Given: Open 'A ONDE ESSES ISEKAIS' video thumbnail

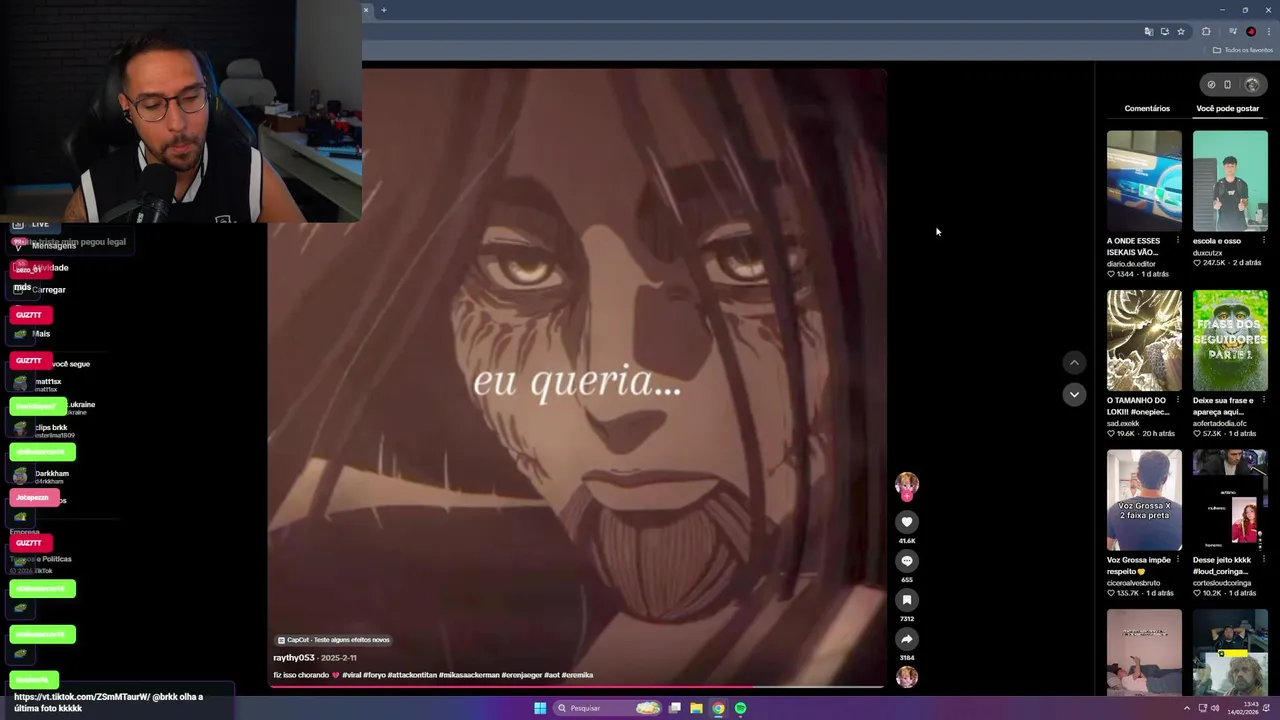Looking at the screenshot, I should point(1144,181).
